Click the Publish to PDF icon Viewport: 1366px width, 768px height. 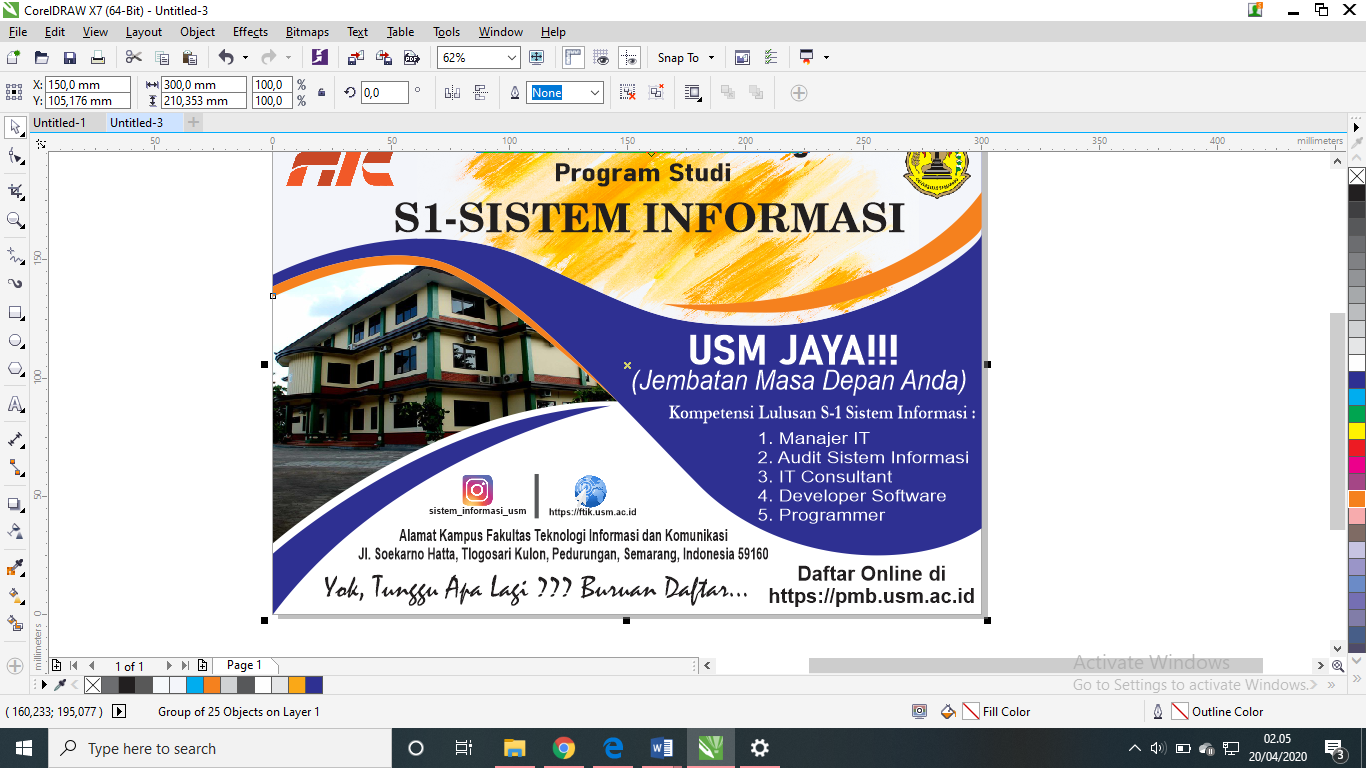tap(410, 58)
